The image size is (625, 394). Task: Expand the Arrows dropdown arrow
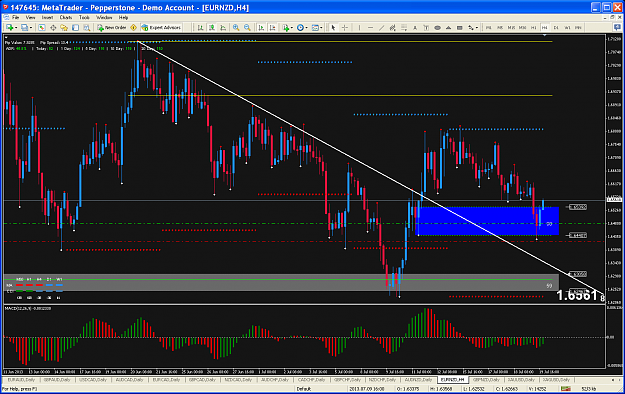pyautogui.click(x=477, y=28)
